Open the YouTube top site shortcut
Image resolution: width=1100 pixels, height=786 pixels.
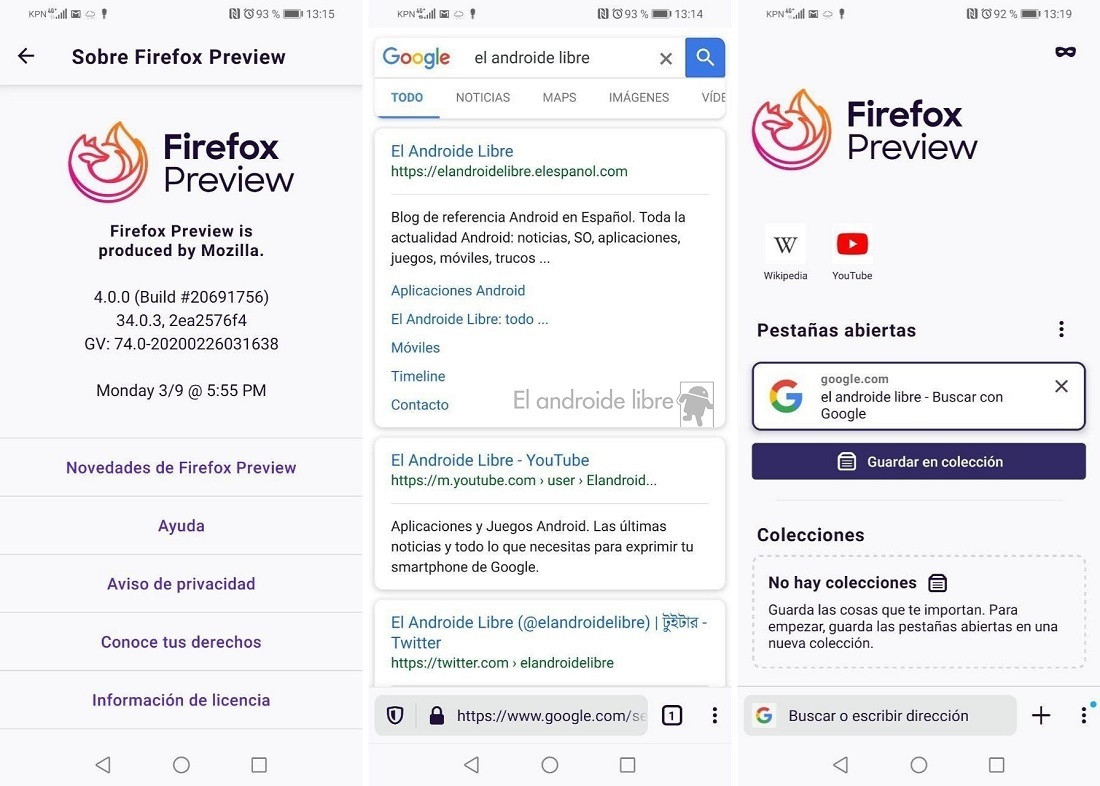click(x=852, y=253)
